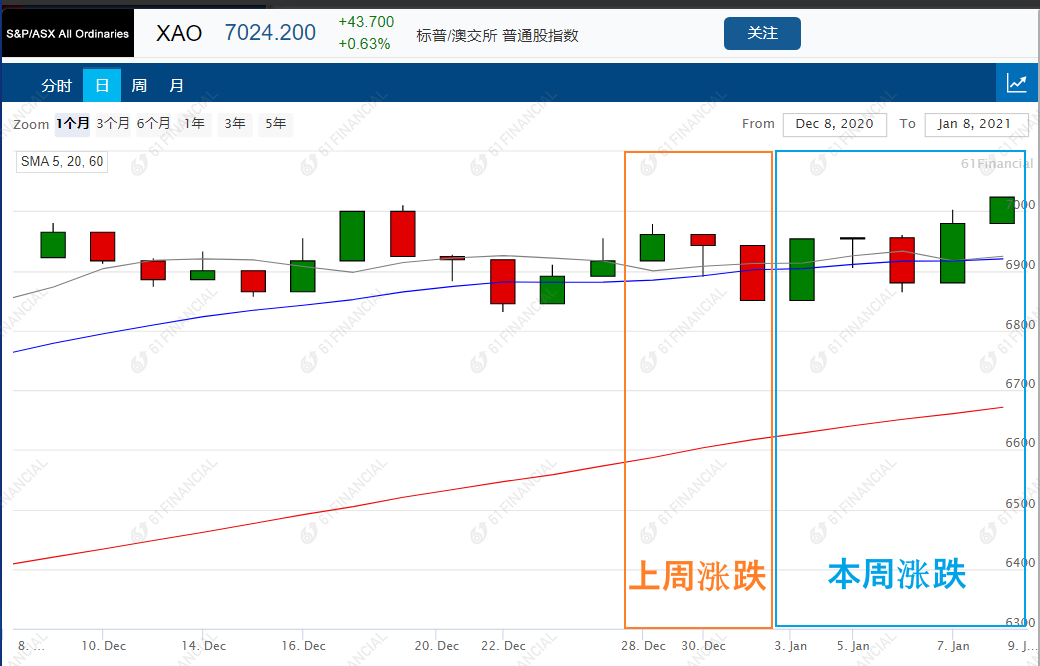Click the 标普/澳交所 普通股指数 title
This screenshot has width=1040, height=666.
click(x=497, y=35)
